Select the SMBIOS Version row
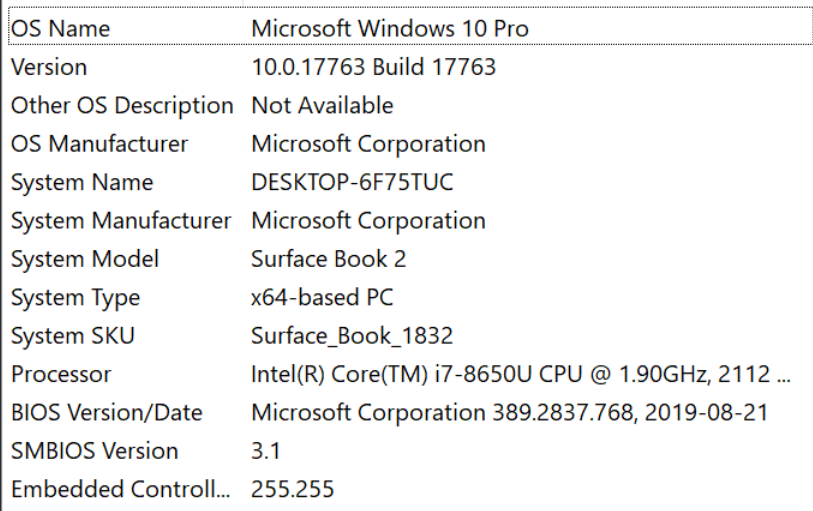This screenshot has height=511, width=813. (x=410, y=450)
